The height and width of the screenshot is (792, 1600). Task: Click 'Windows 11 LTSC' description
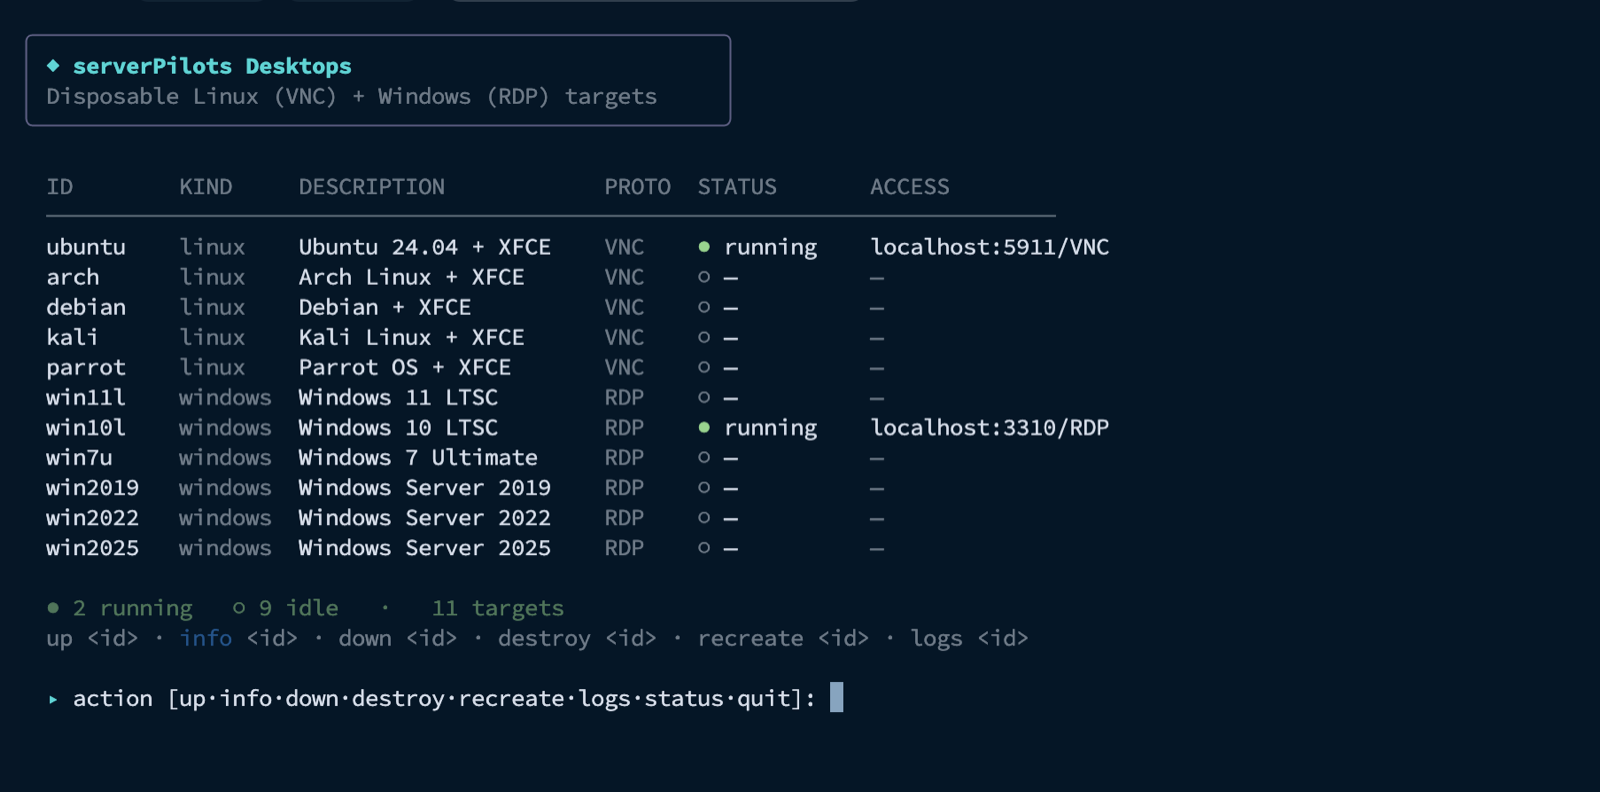pos(398,397)
